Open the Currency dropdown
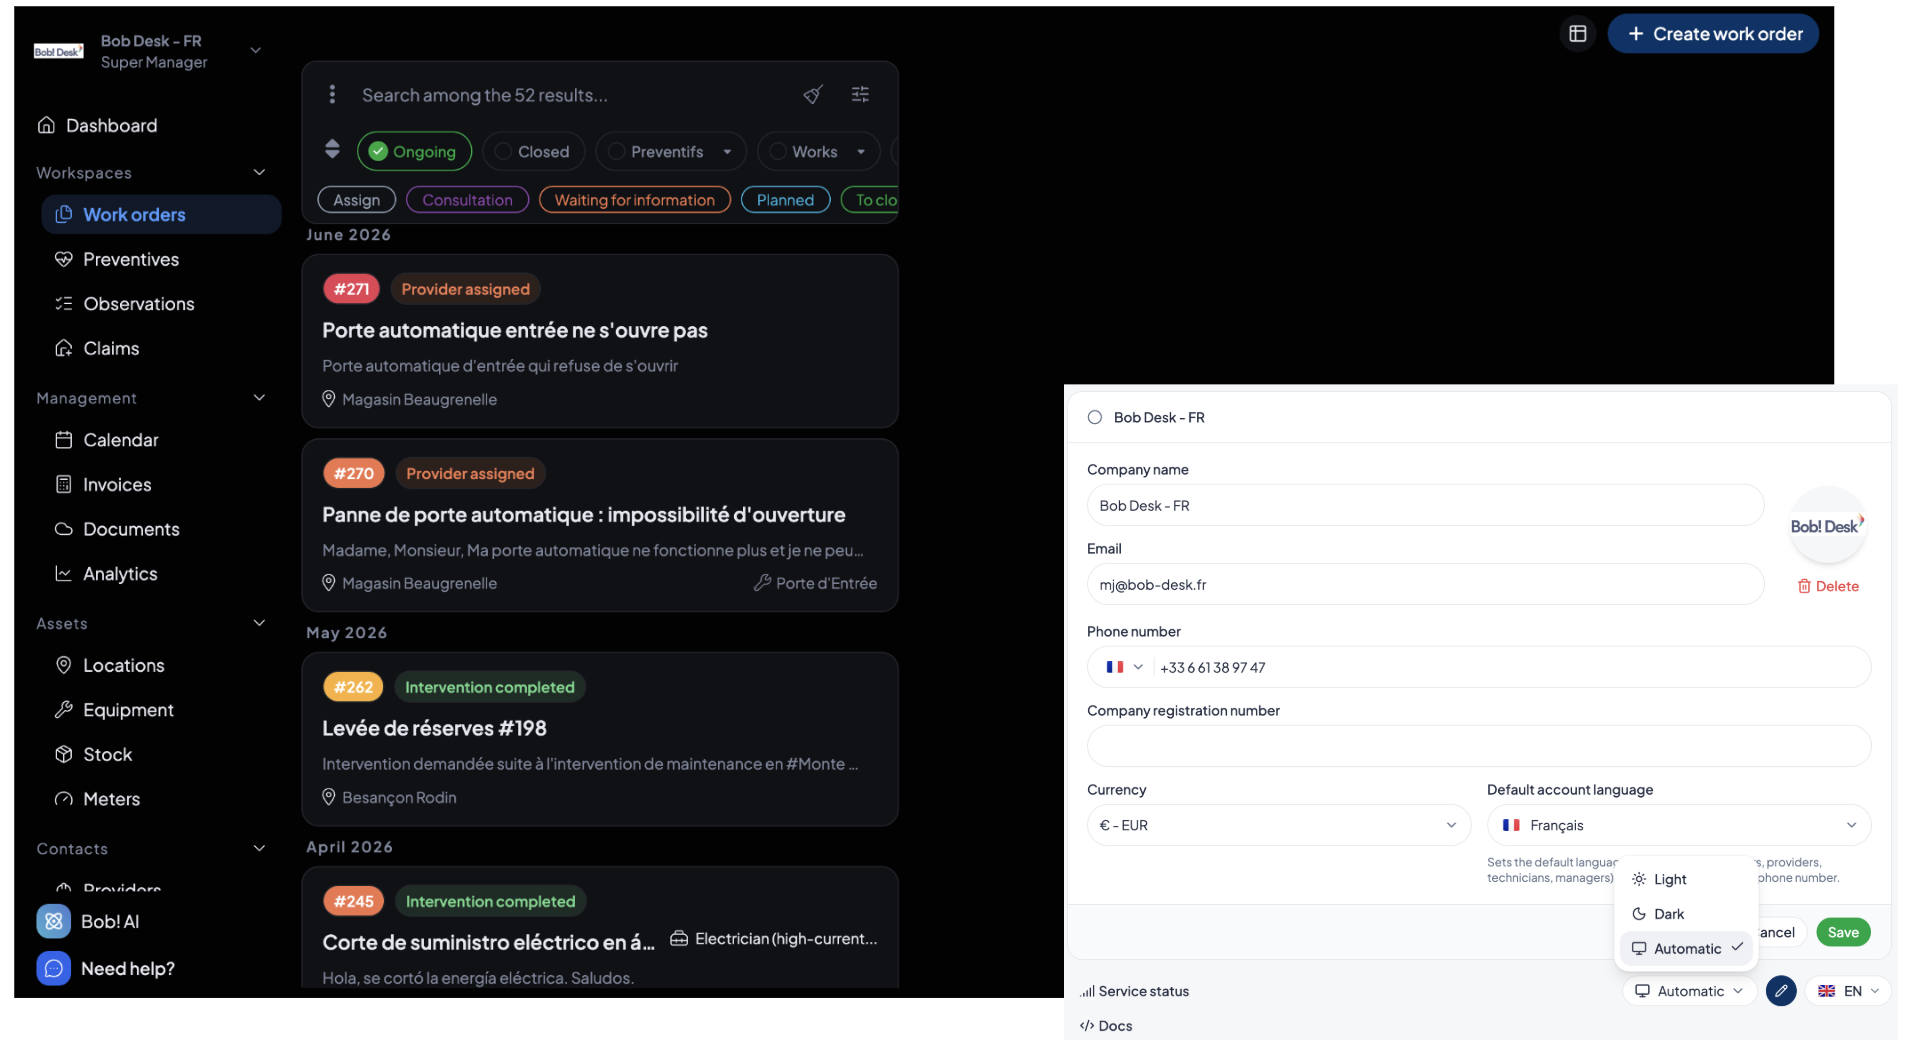This screenshot has height=1056, width=1916. tap(1278, 826)
